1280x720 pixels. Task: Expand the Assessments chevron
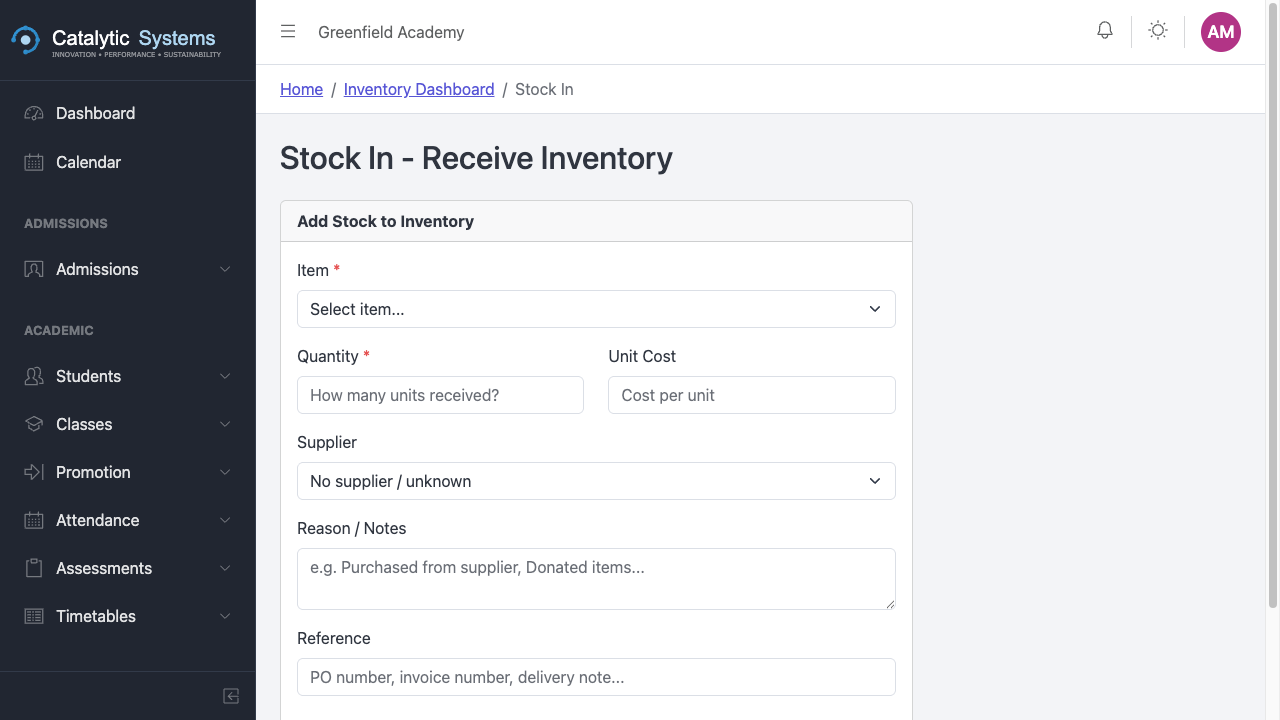pyautogui.click(x=225, y=568)
